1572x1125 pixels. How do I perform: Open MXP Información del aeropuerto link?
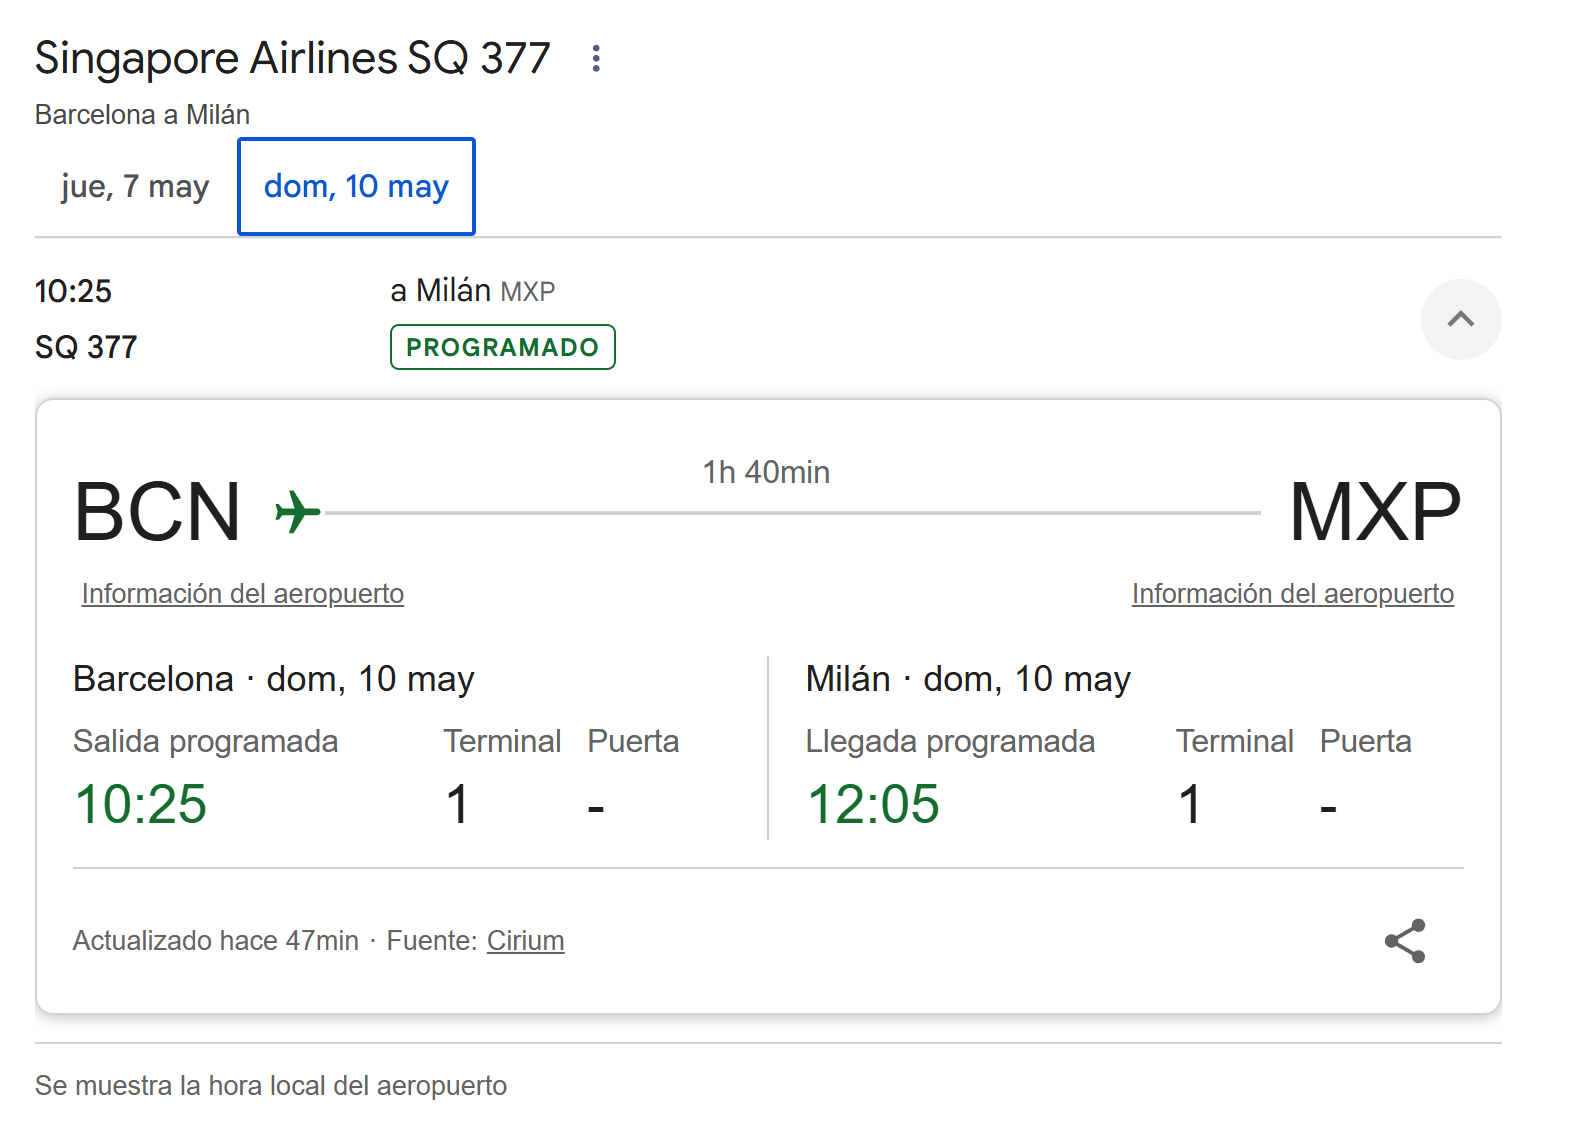1293,594
